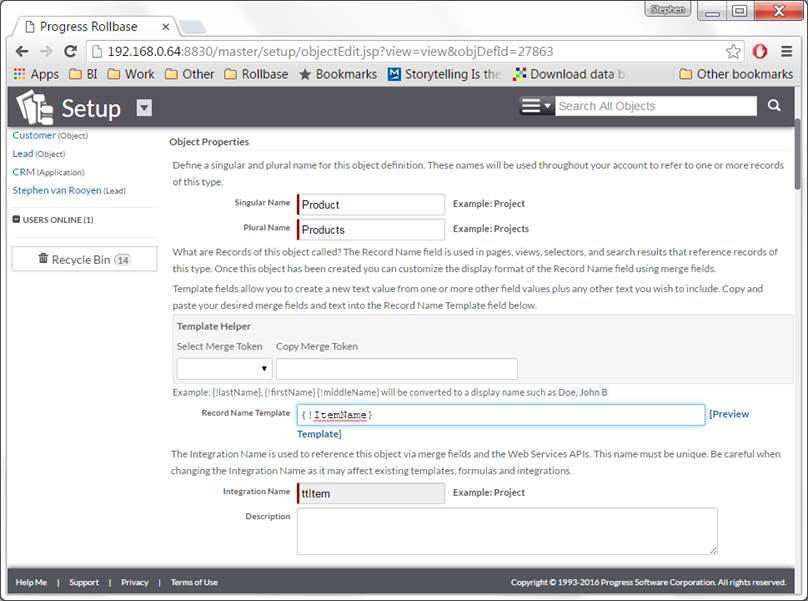Expand the Select Merge Token dropdown
This screenshot has width=808, height=601.
(224, 369)
